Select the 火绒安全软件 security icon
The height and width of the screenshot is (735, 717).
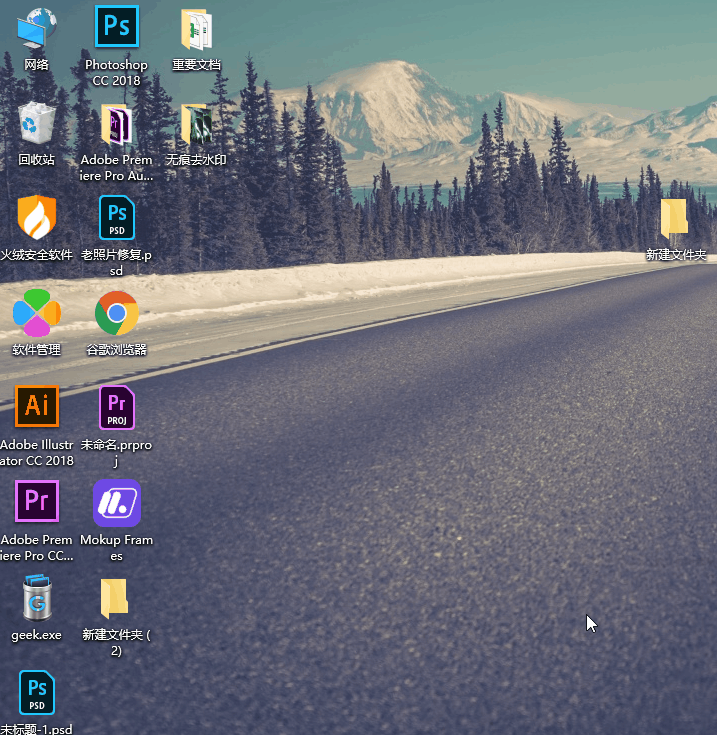(37, 218)
